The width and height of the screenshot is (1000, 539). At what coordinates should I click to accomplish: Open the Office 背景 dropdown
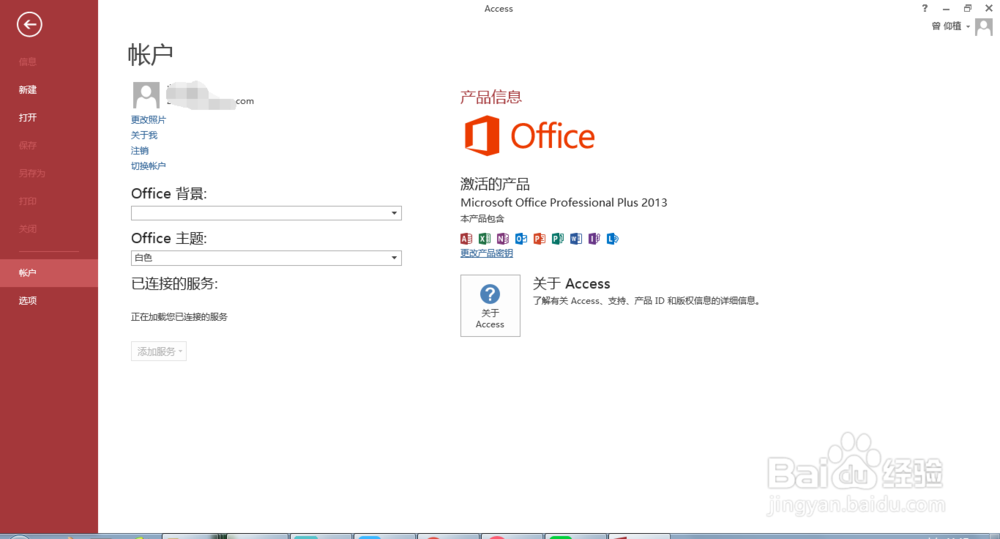[266, 213]
